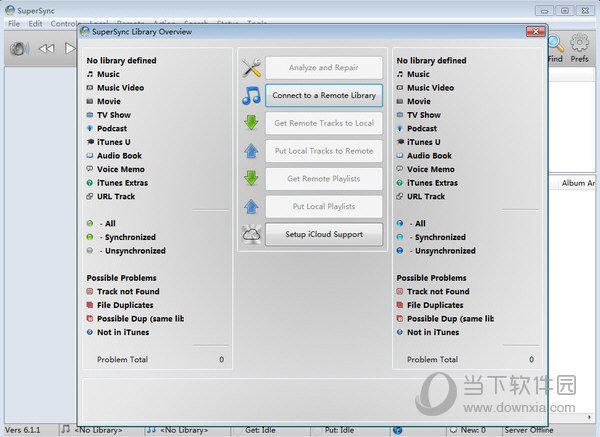600x437 pixels.
Task: Select iTunes U in right library panel
Action: [424, 142]
